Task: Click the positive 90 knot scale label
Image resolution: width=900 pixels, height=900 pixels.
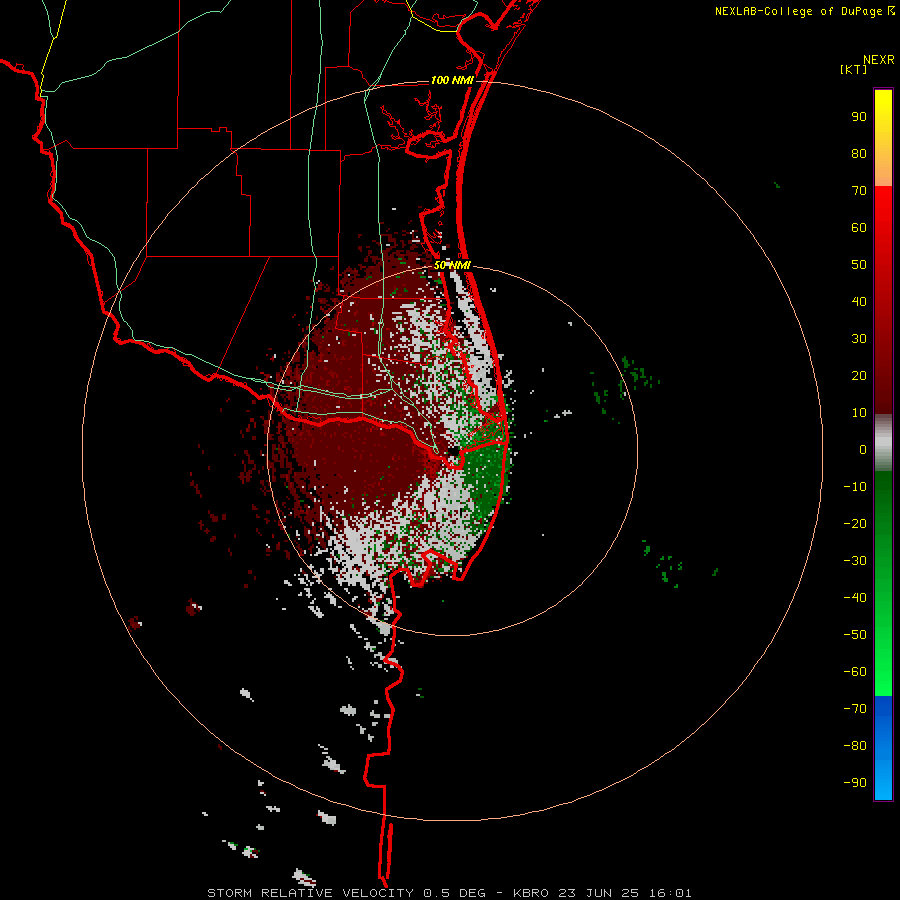Action: click(x=859, y=117)
